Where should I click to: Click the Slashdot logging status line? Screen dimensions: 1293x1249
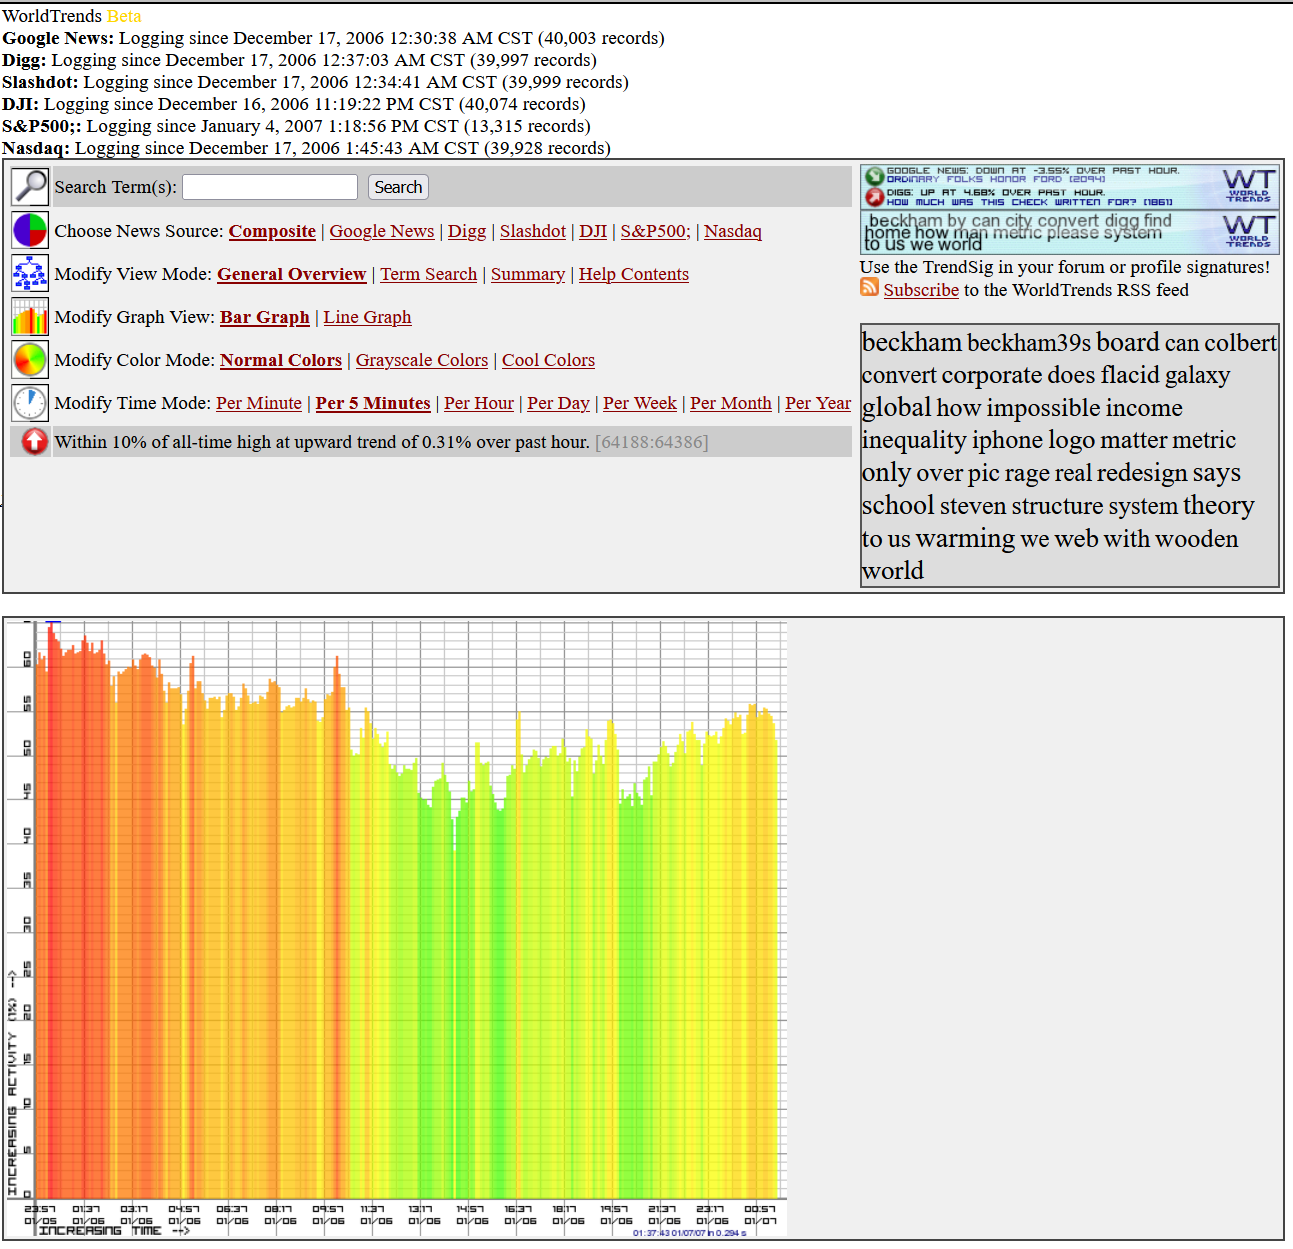315,82
